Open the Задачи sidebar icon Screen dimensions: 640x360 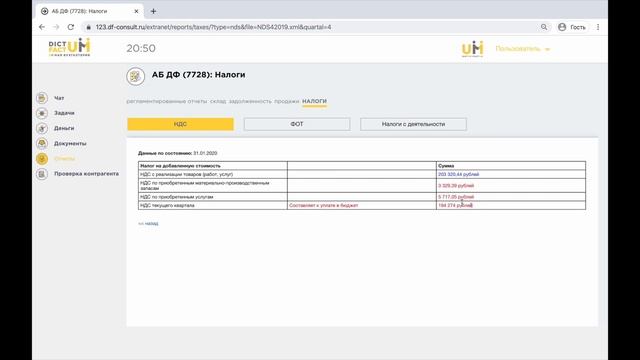pyautogui.click(x=42, y=113)
